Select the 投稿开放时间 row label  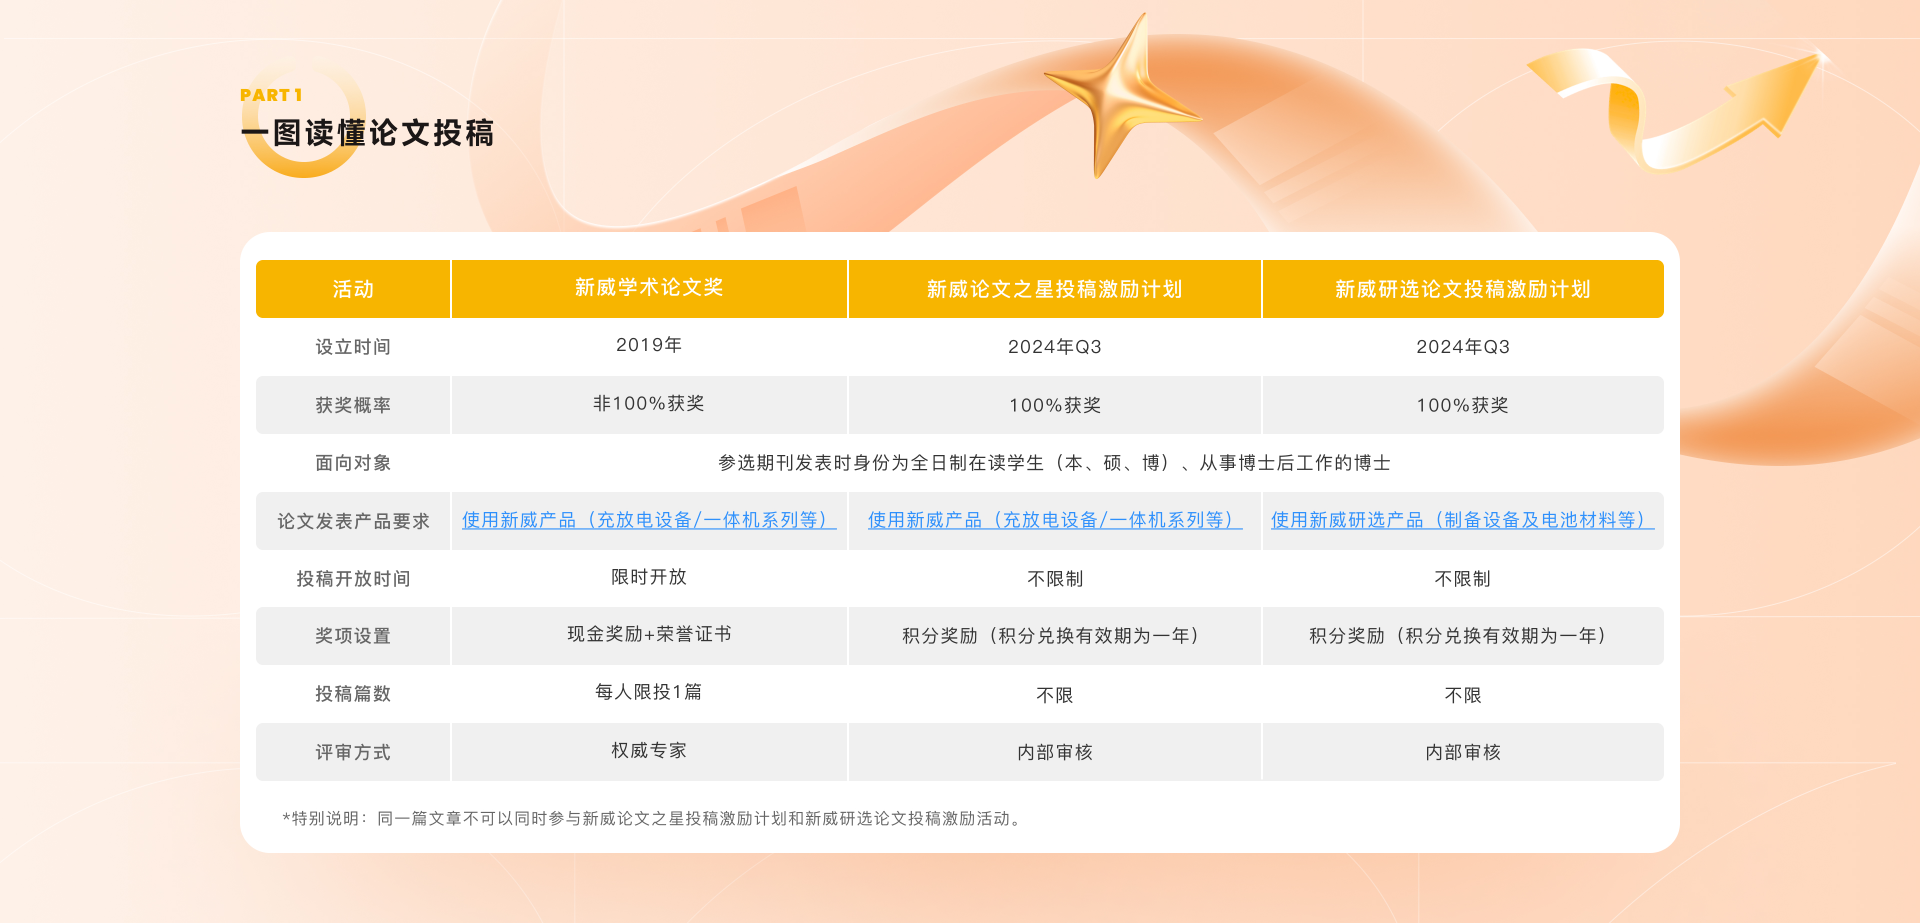tap(353, 579)
